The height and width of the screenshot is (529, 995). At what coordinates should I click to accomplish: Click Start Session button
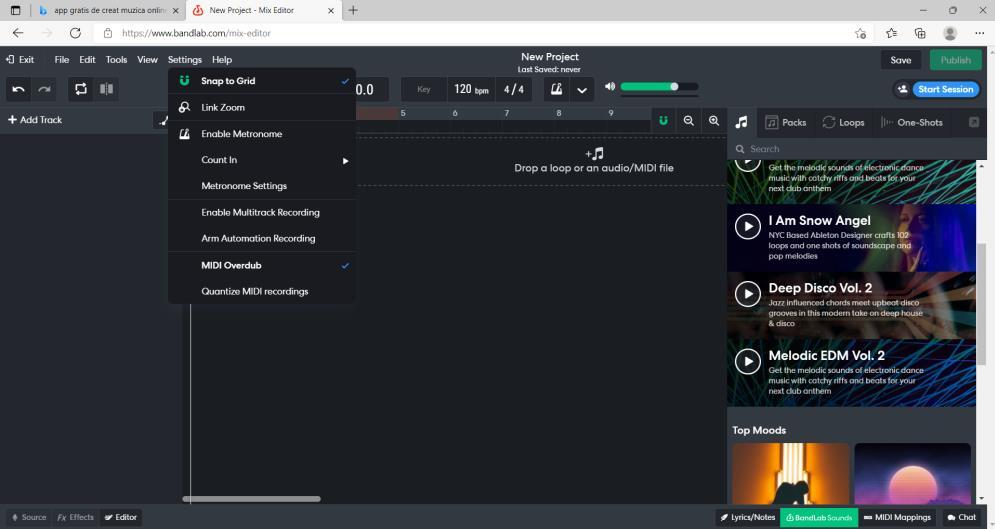click(x=946, y=89)
